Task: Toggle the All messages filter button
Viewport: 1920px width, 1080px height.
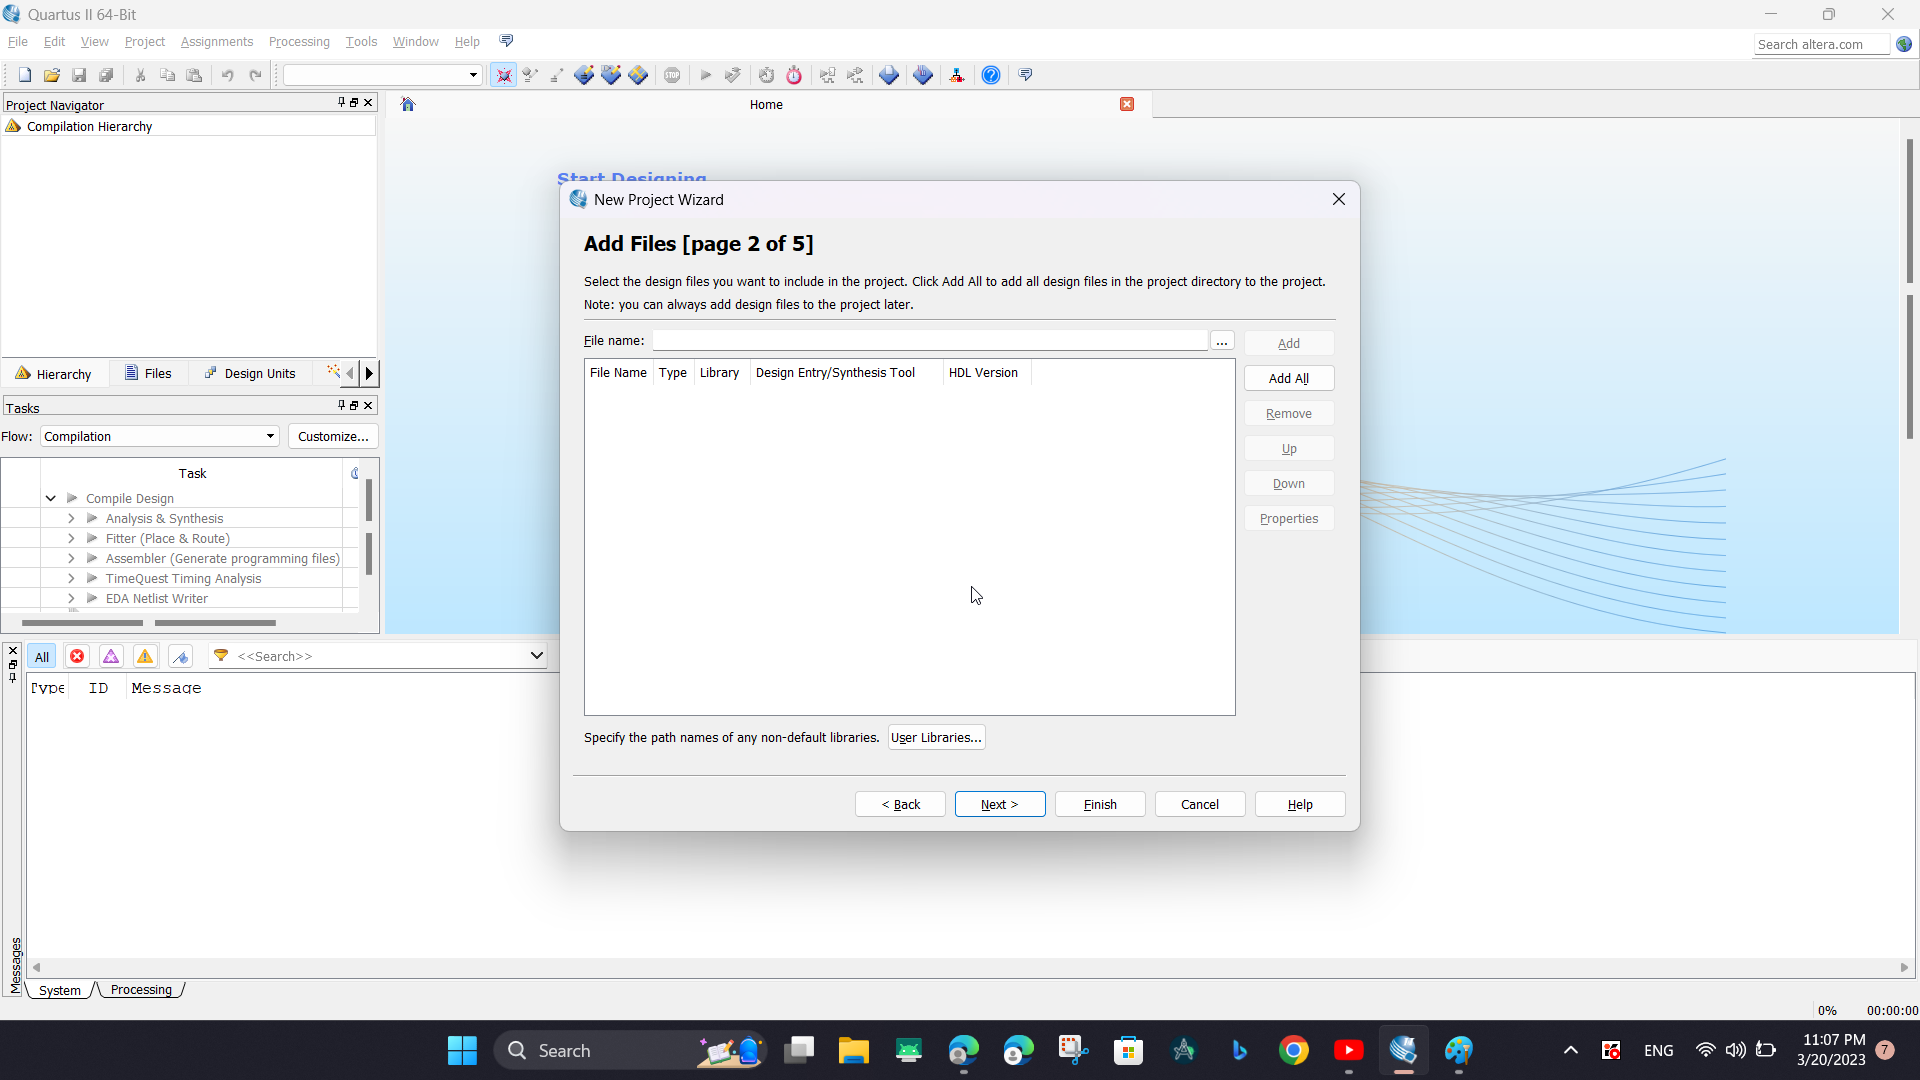Action: click(42, 656)
